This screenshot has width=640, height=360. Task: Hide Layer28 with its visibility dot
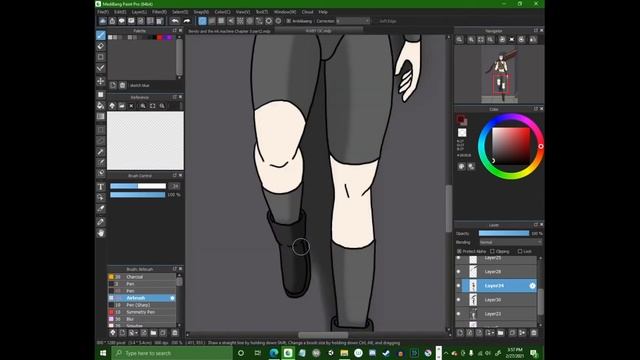coord(458,271)
